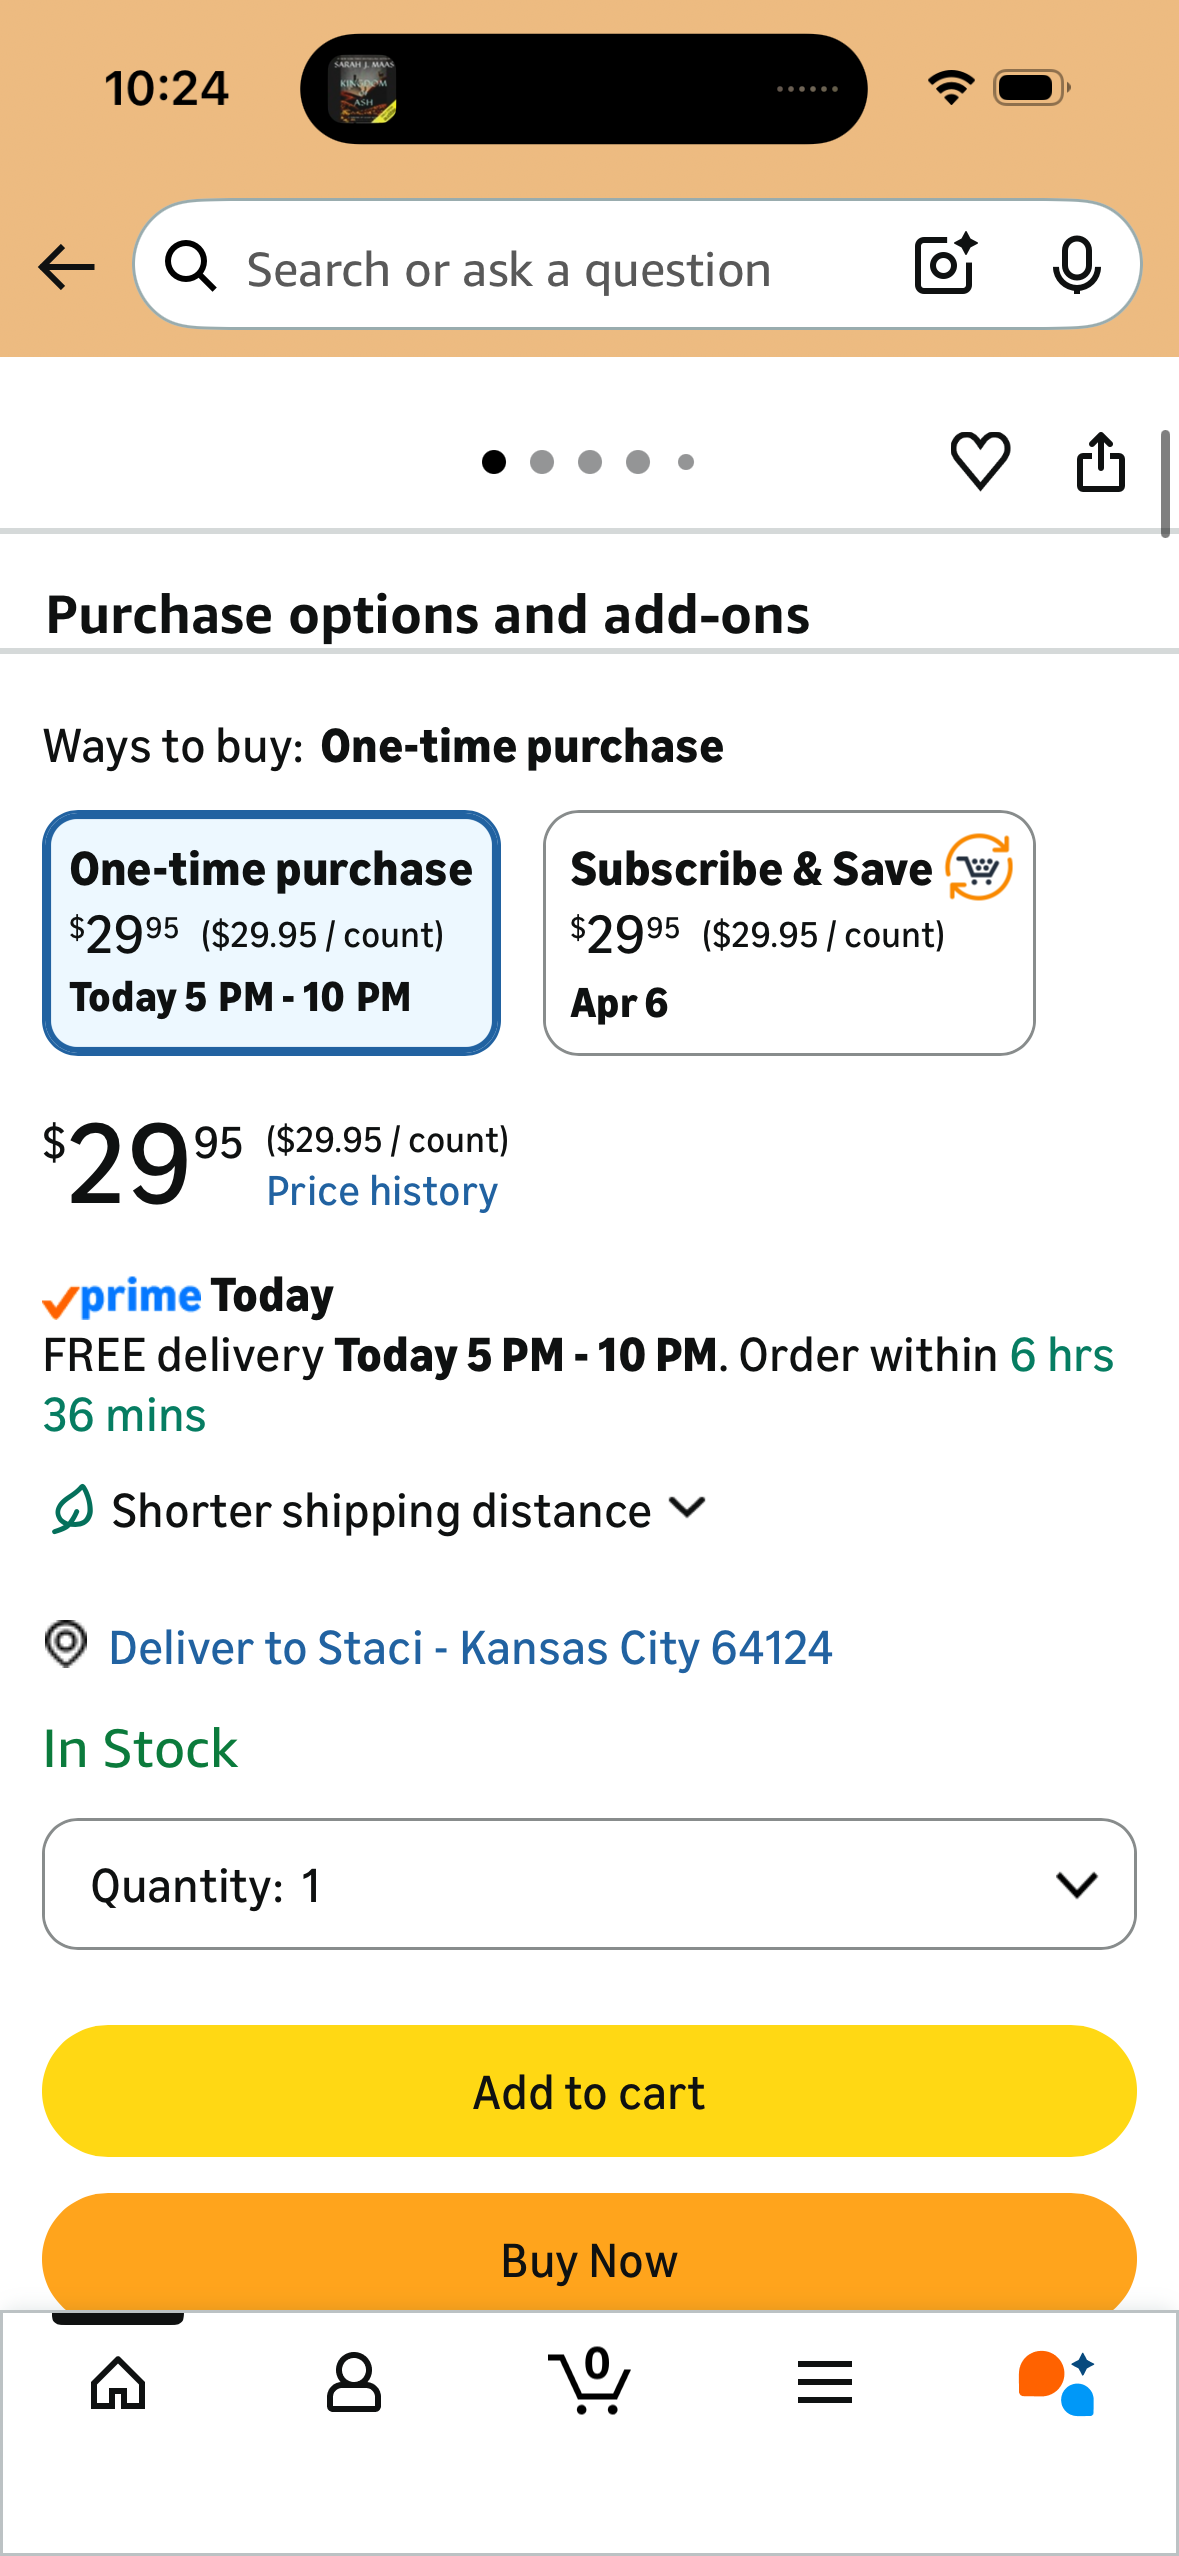
Task: Expand Shorter shipping distance details
Action: point(380,1510)
